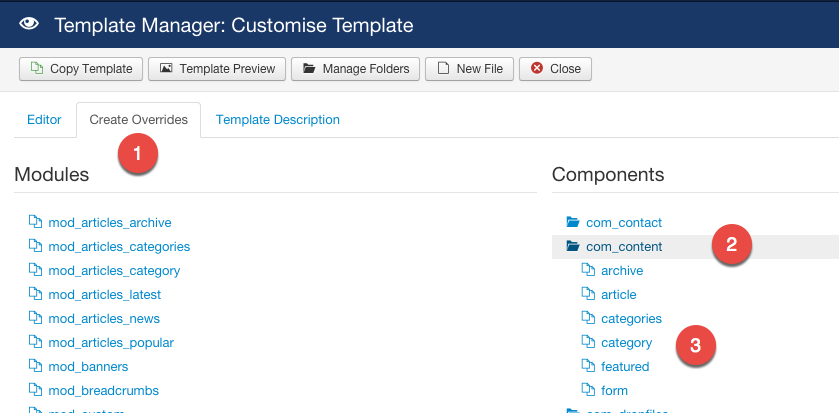Expand the com_contact component folder
The width and height of the screenshot is (839, 413).
[624, 223]
